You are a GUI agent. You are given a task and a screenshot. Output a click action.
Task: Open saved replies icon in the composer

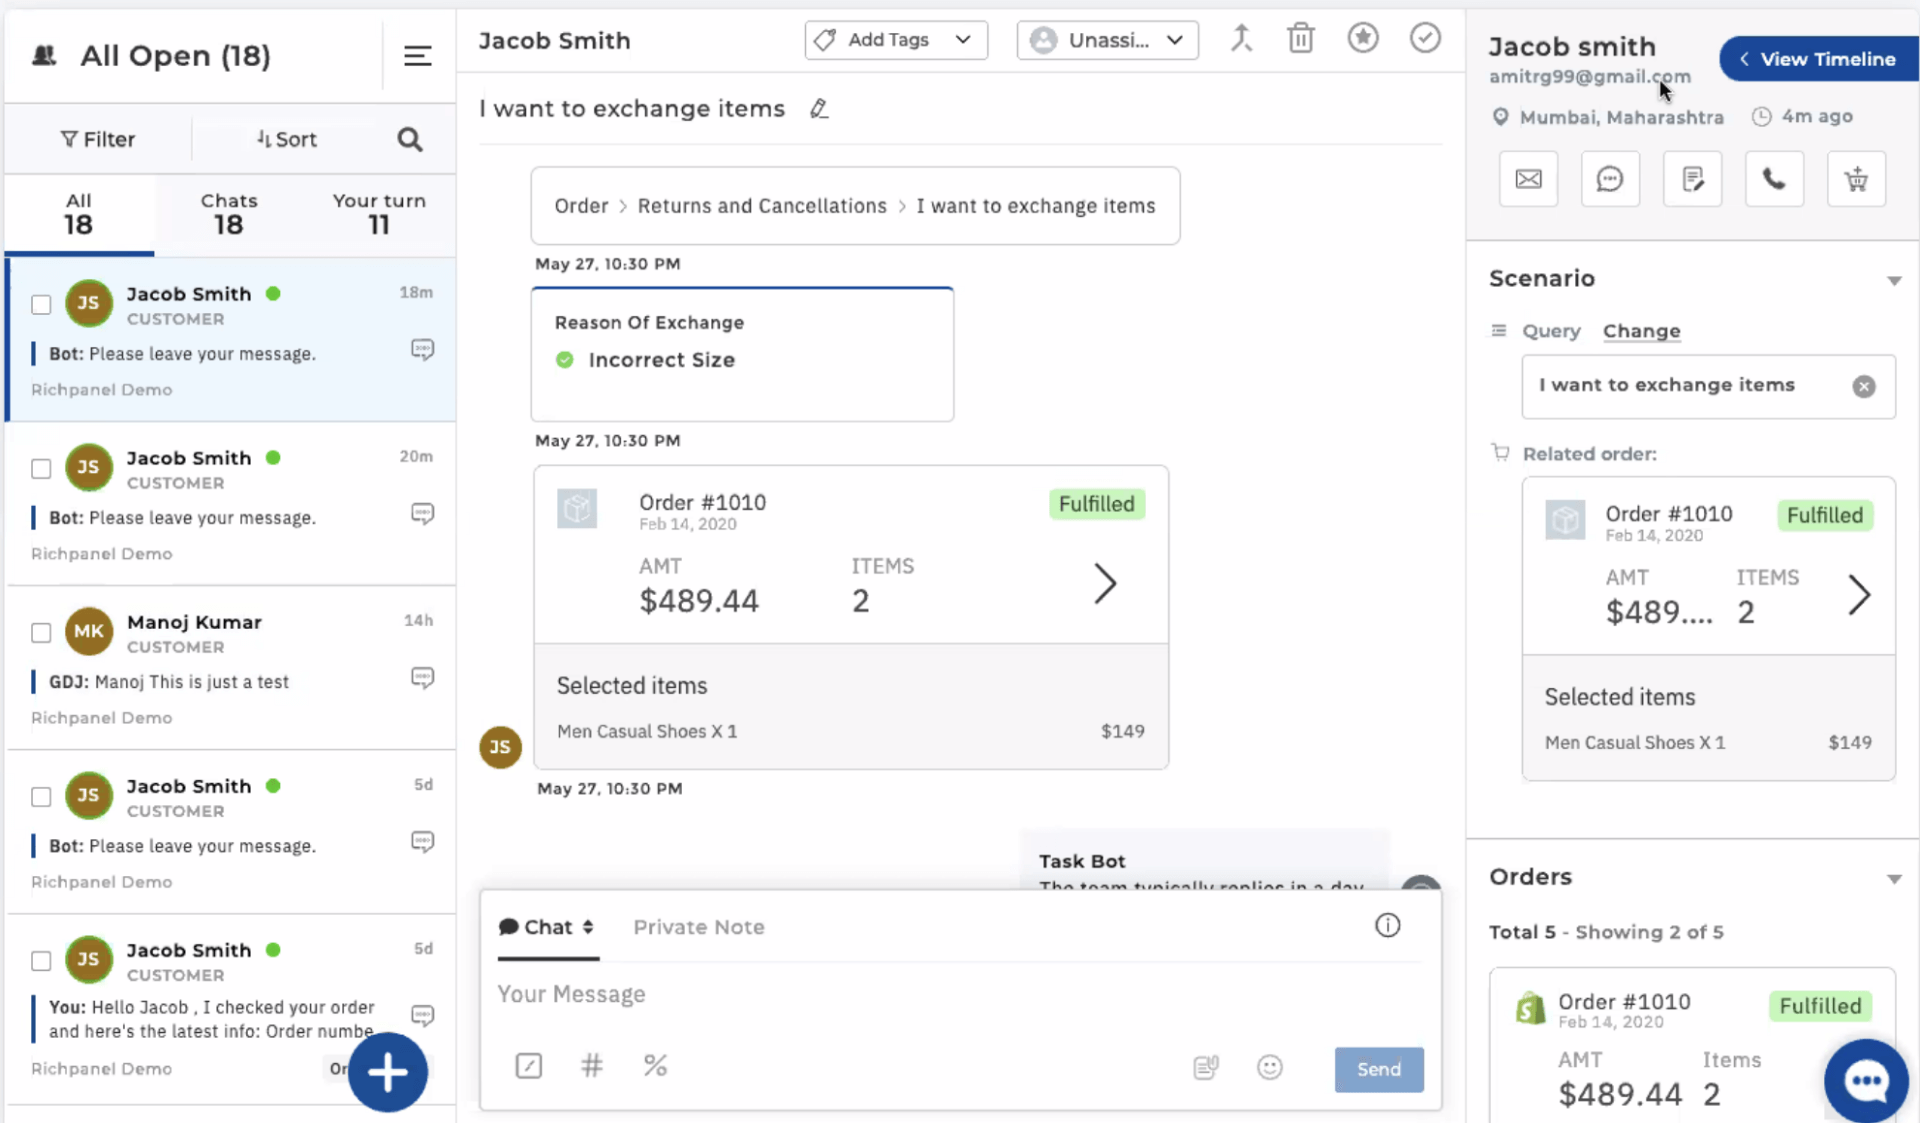tap(1205, 1067)
